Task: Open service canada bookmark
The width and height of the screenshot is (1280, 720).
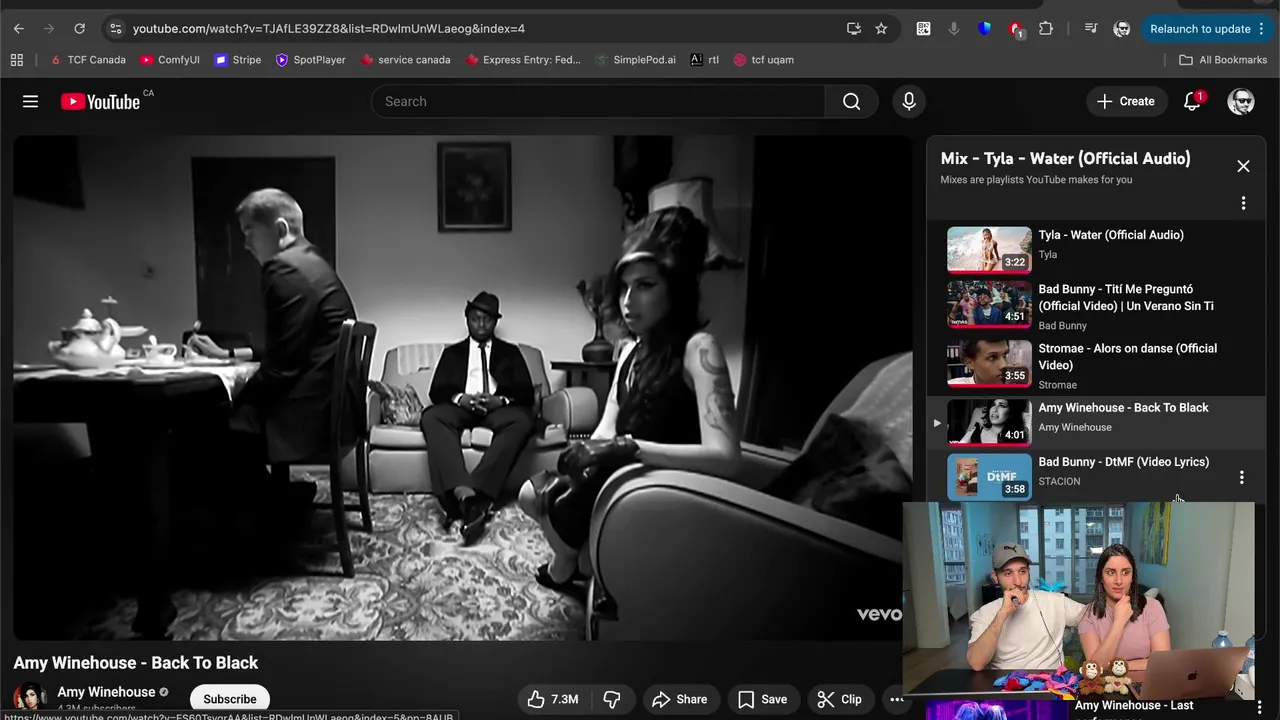Action: tap(405, 60)
